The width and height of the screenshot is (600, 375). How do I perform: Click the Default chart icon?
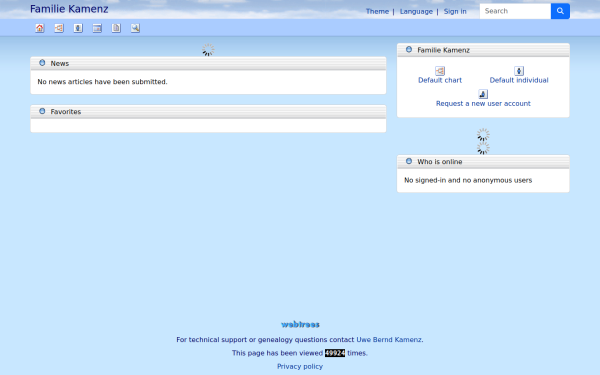pyautogui.click(x=440, y=71)
